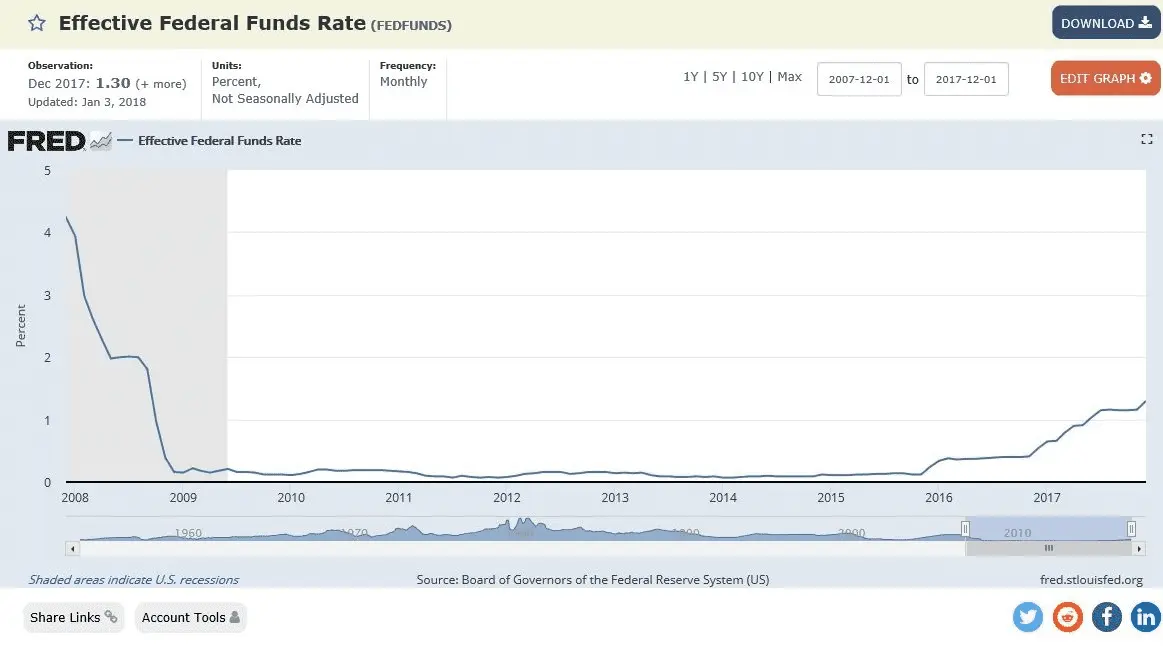Select the 1Y time range
The height and width of the screenshot is (646, 1163).
(691, 77)
